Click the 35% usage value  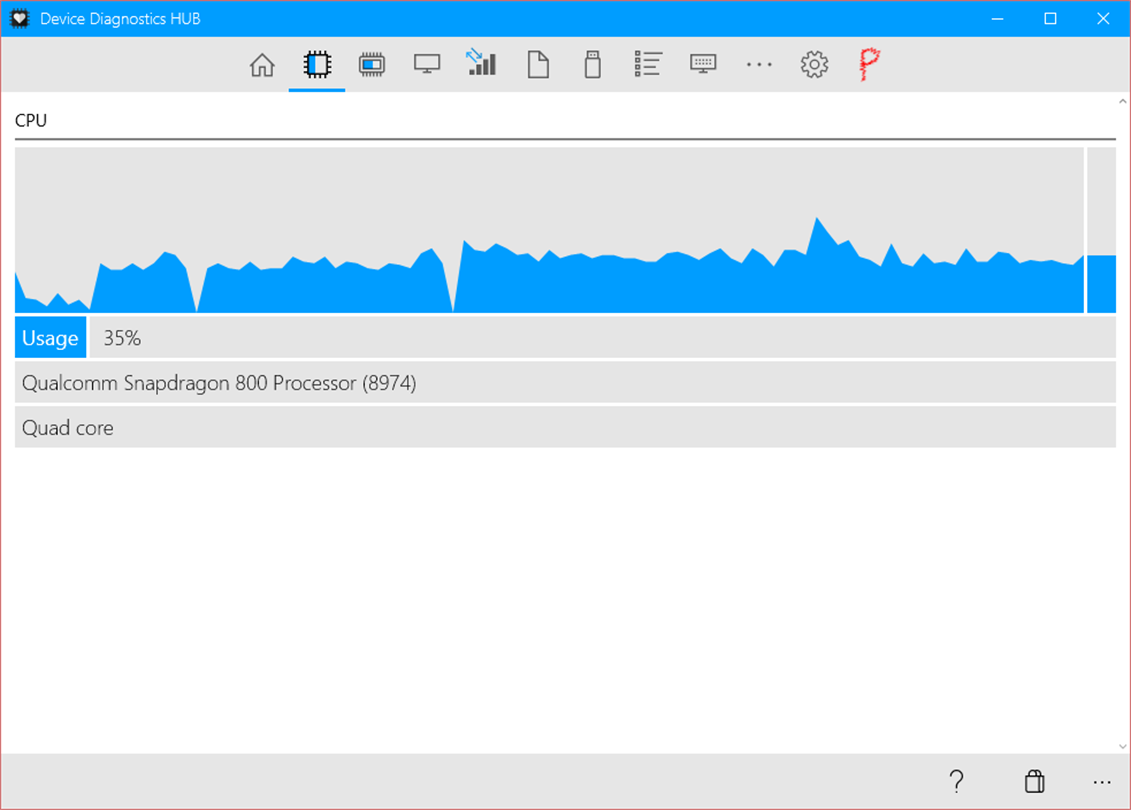[122, 338]
